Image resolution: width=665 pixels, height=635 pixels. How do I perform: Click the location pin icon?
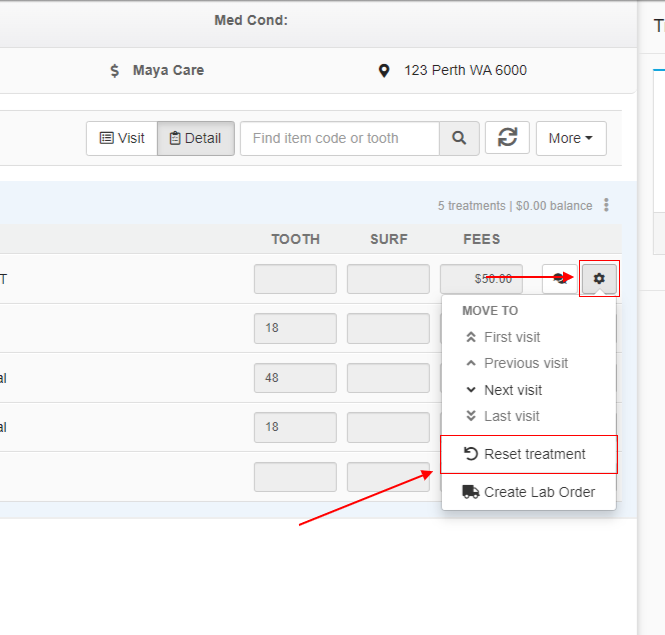point(384,71)
